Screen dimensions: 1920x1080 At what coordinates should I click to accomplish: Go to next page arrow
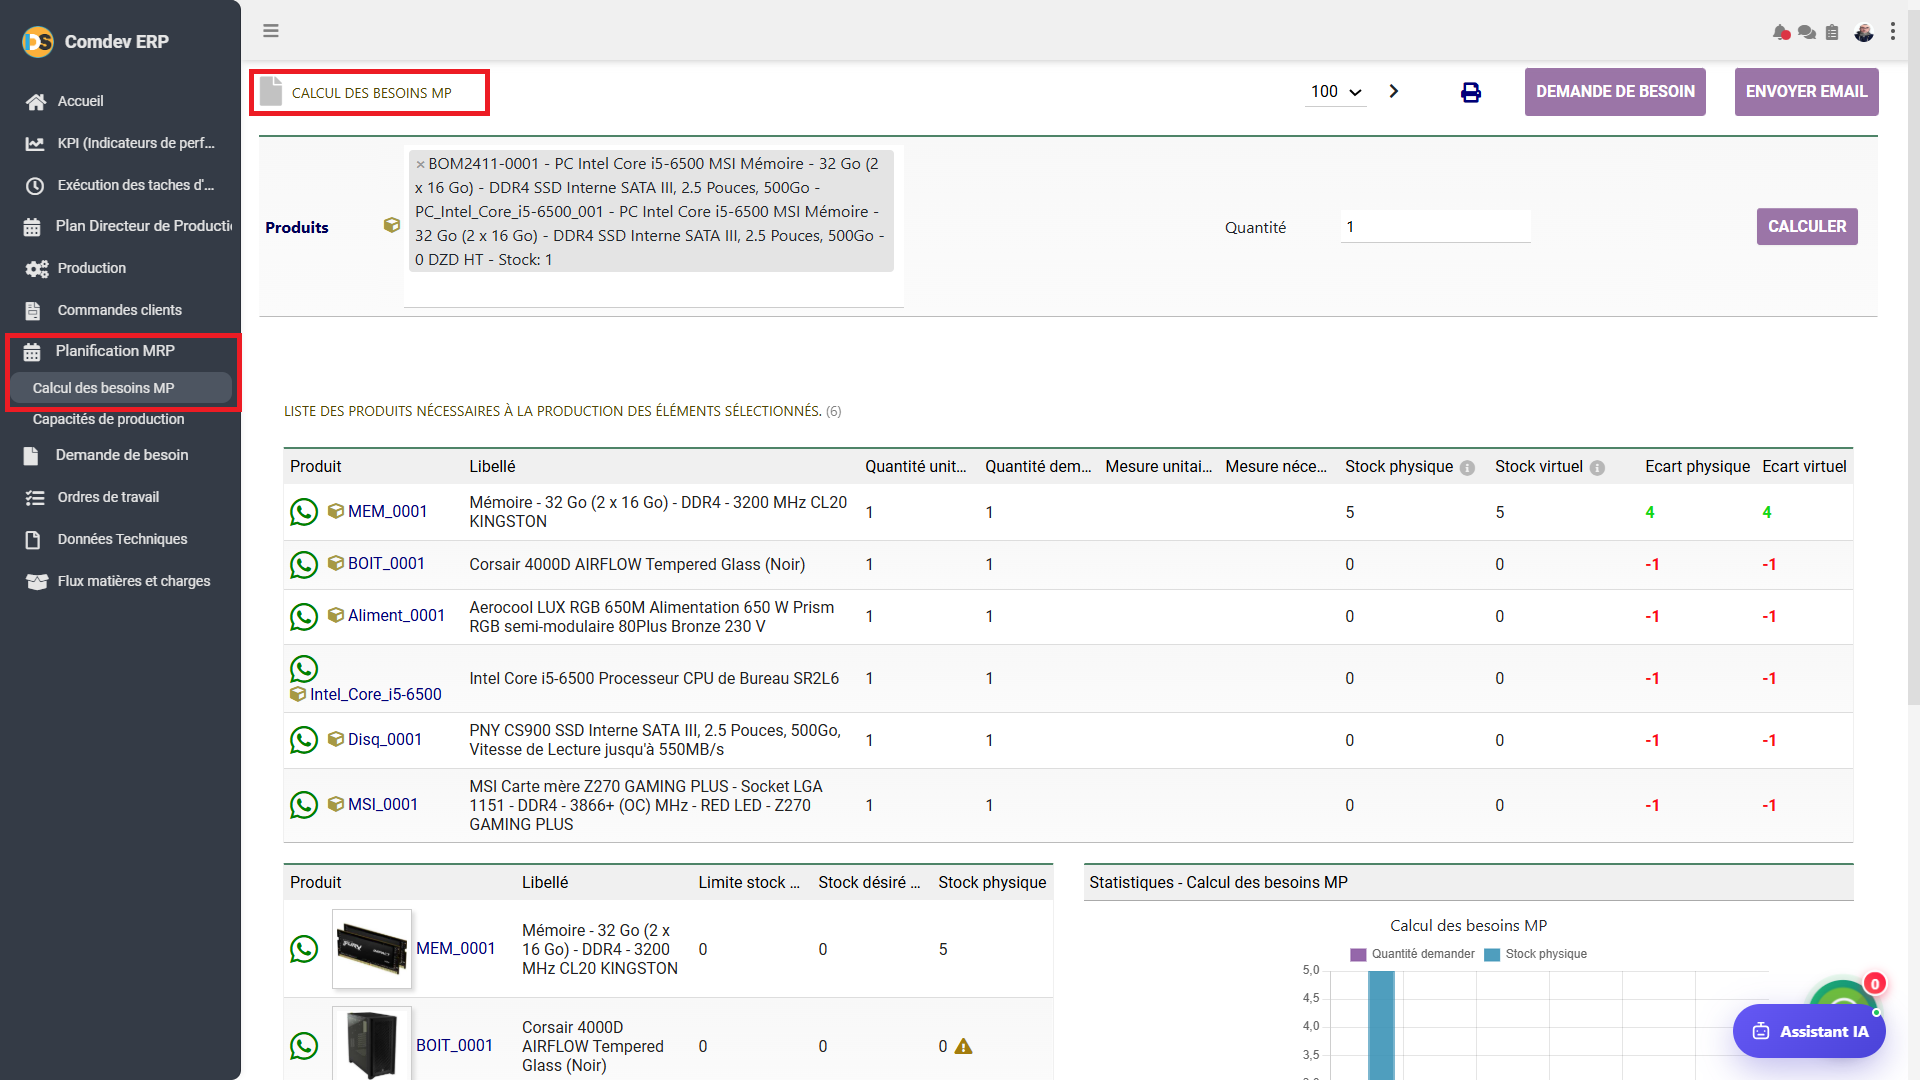pos(1394,91)
